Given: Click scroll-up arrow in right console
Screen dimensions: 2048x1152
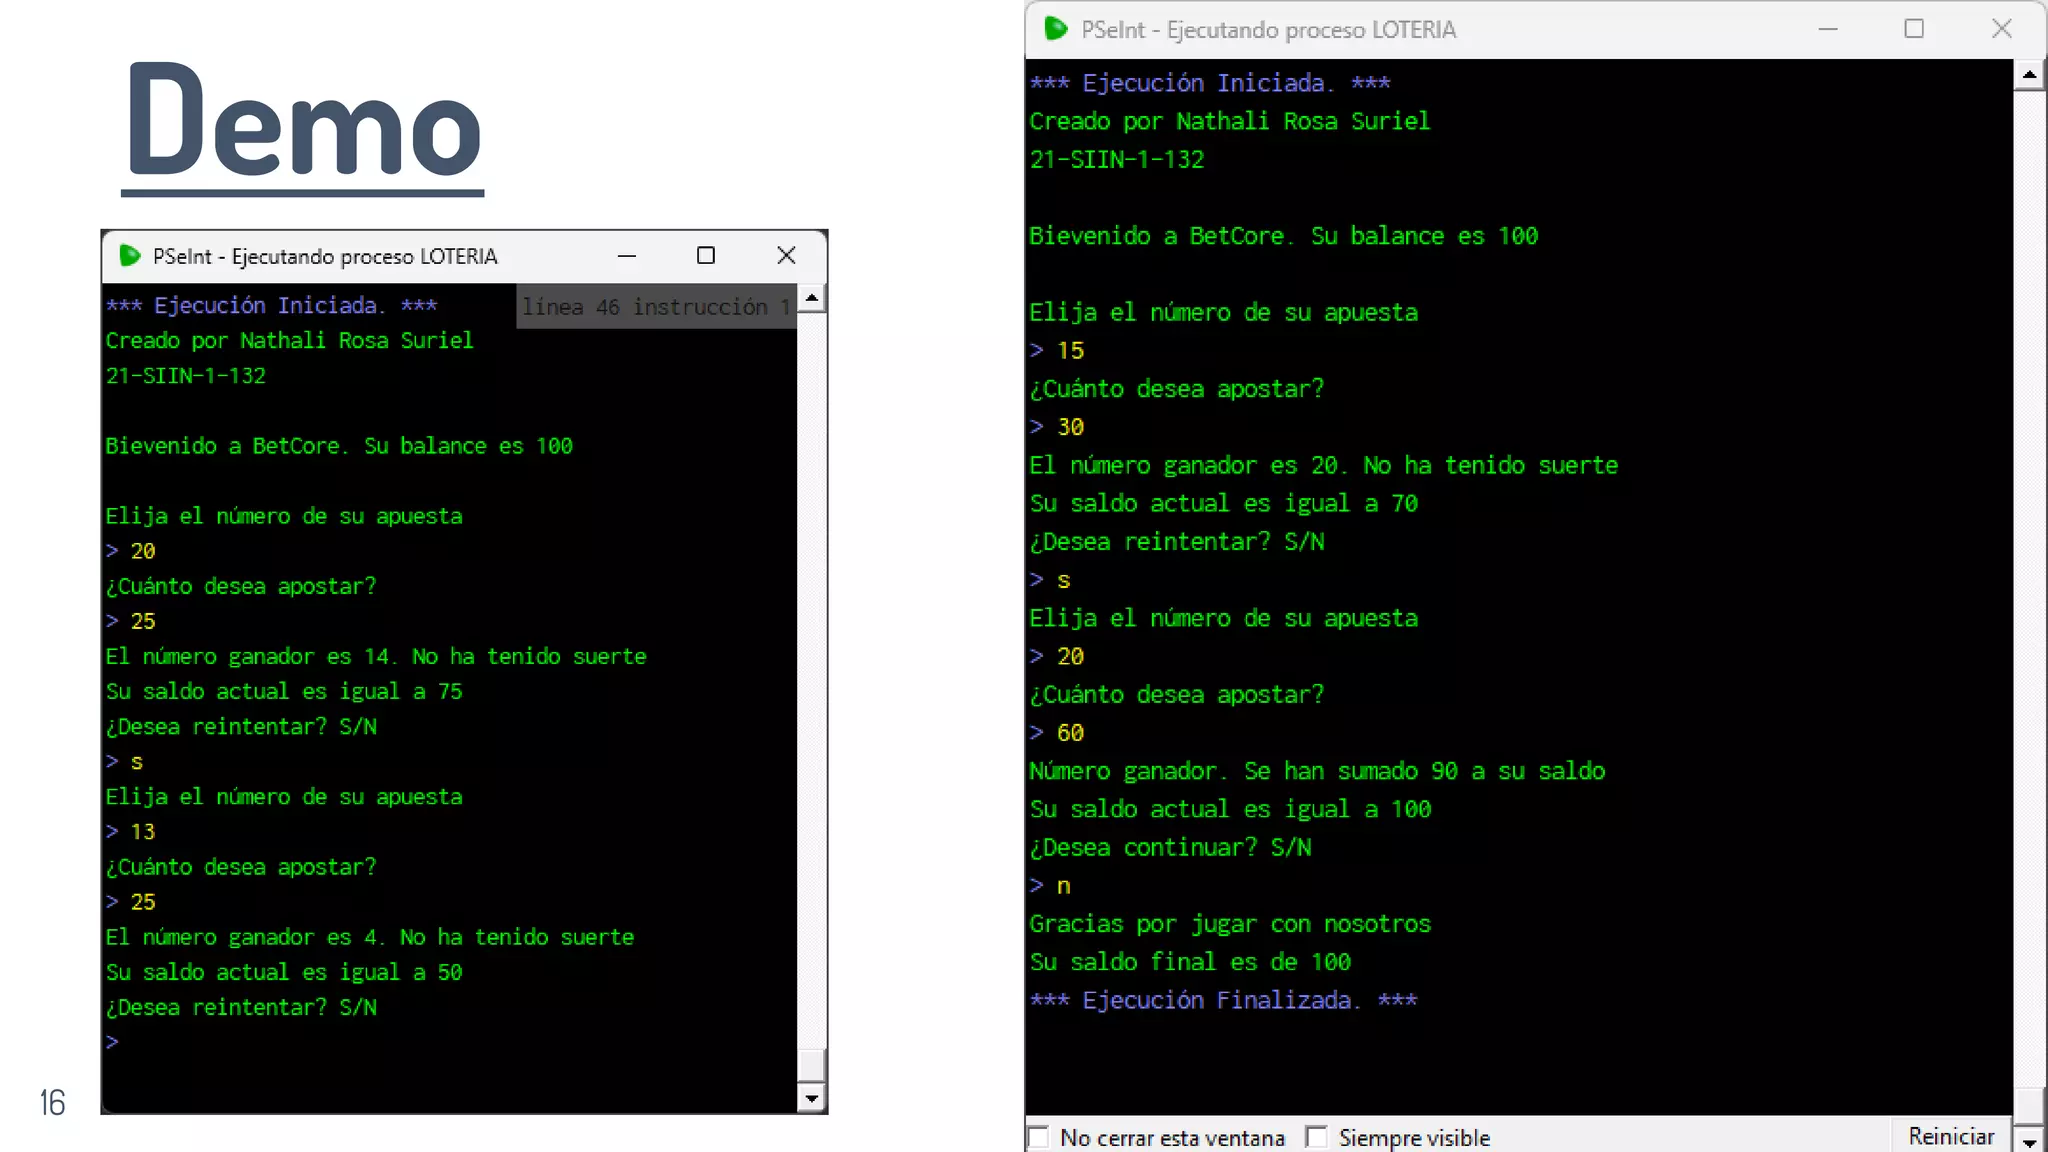Looking at the screenshot, I should (x=2029, y=75).
